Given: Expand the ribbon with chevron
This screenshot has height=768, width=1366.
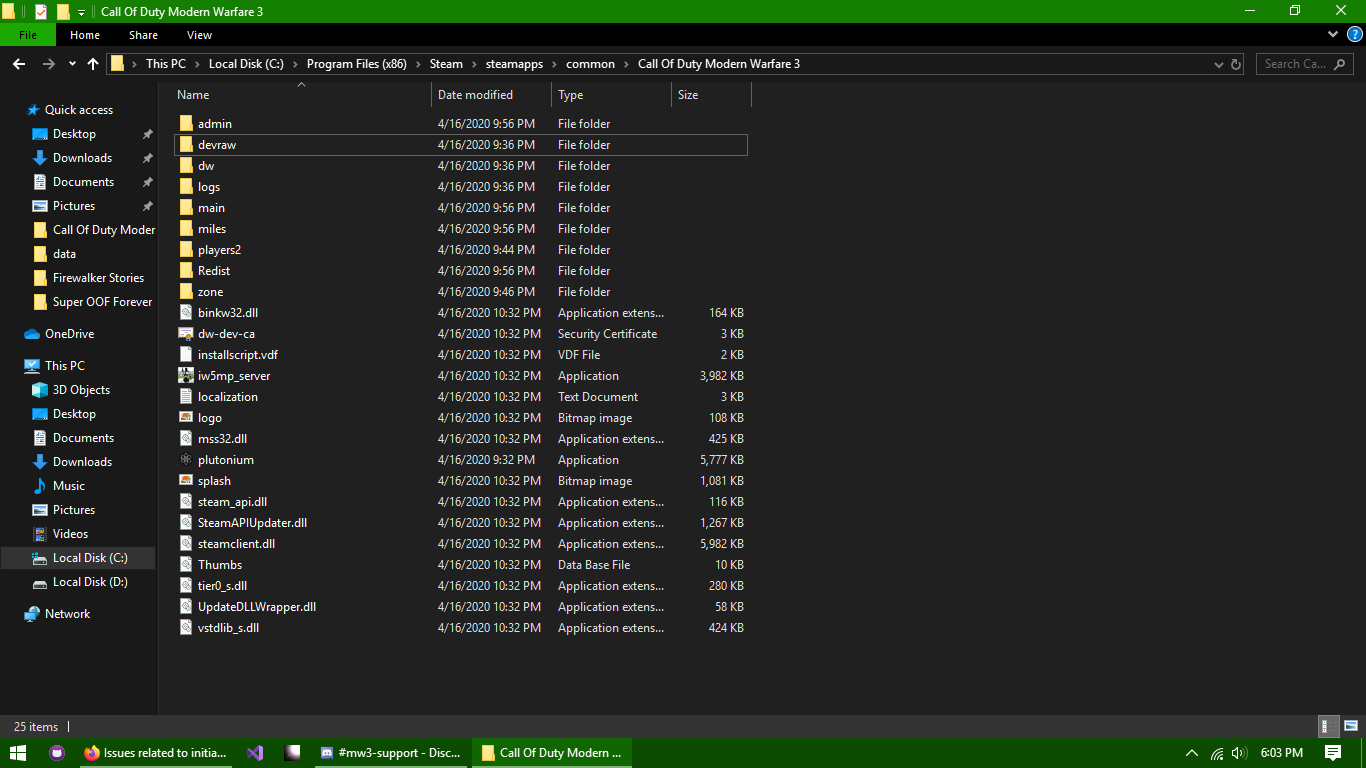Looking at the screenshot, I should pos(1333,34).
